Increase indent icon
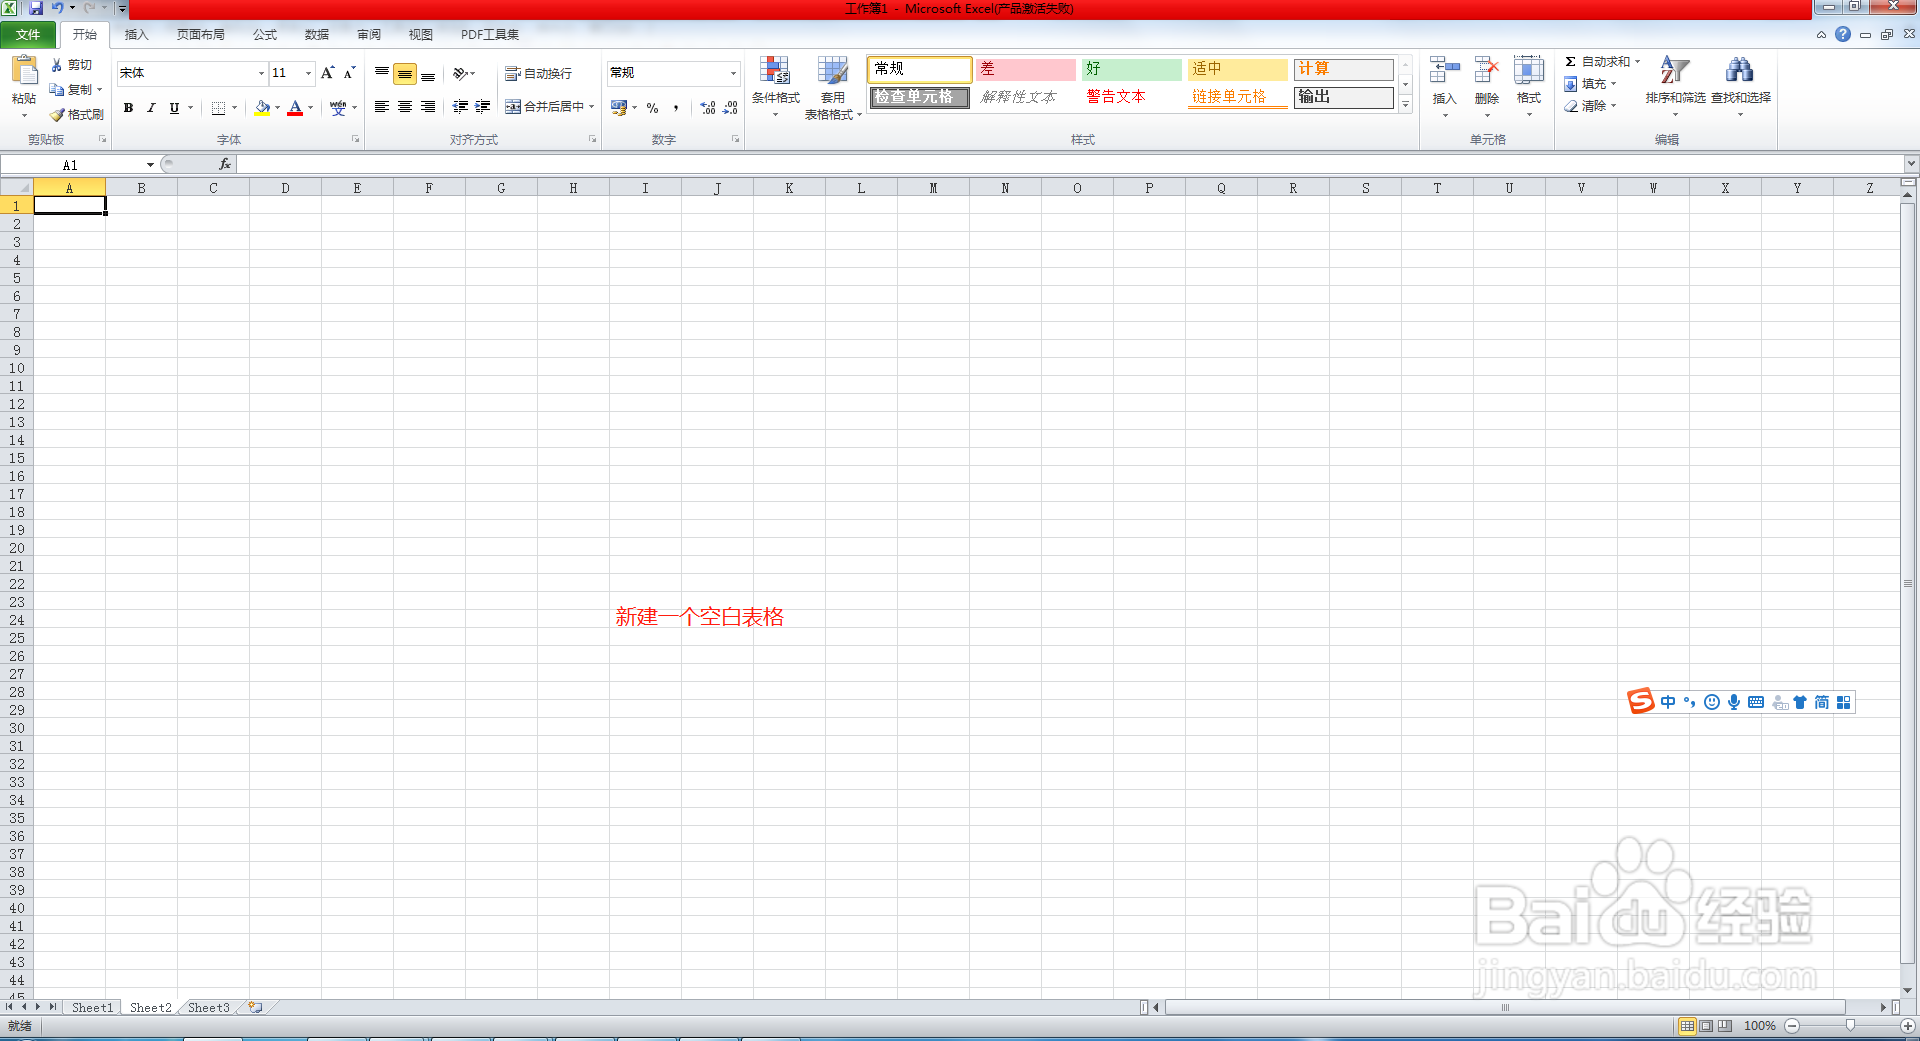The height and width of the screenshot is (1041, 1920). 483,107
